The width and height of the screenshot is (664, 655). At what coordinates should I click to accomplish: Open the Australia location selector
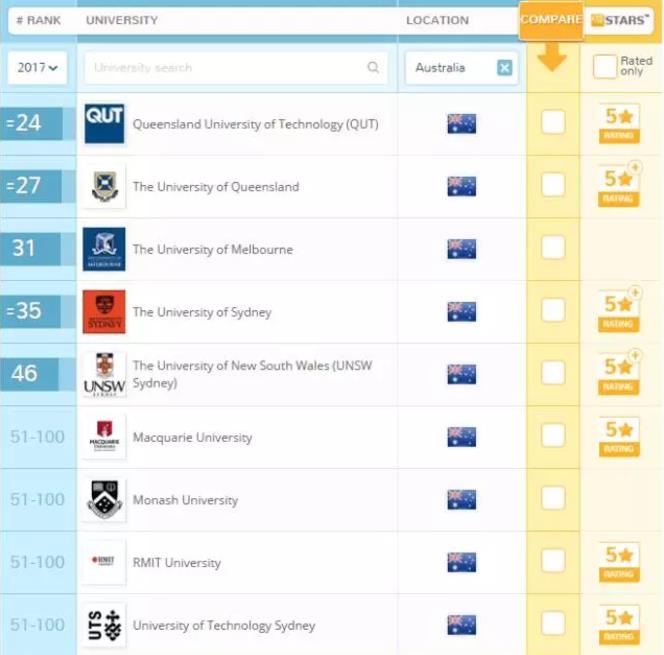[461, 68]
